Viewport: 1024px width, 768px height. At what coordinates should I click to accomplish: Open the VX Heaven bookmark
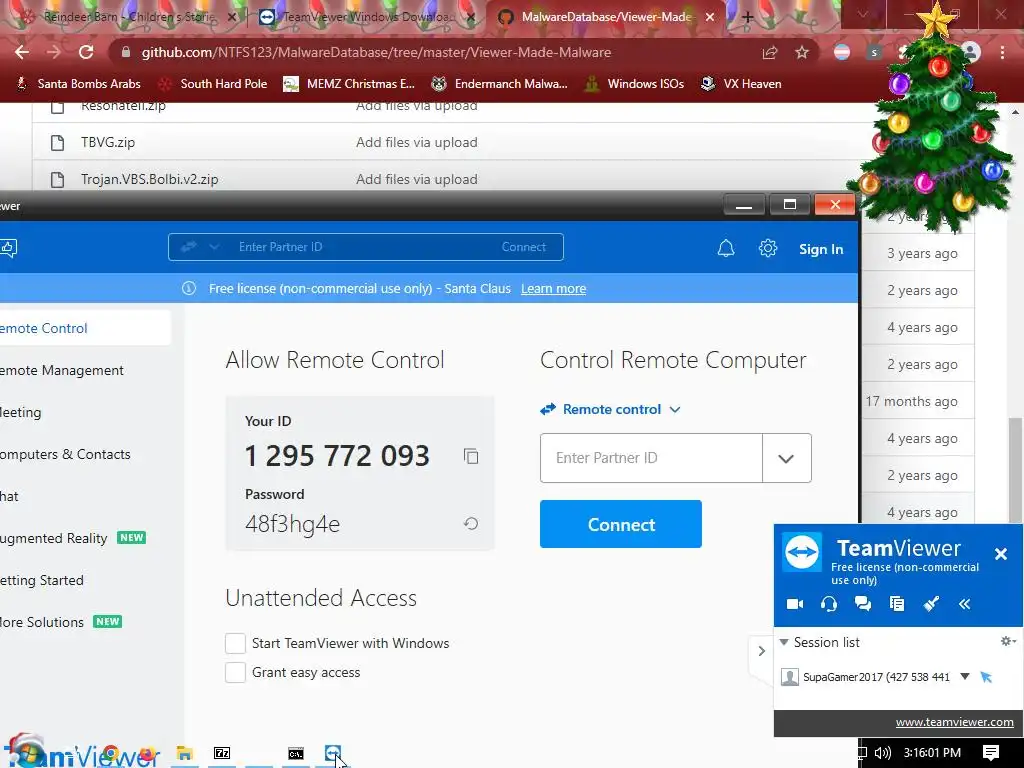click(x=741, y=84)
